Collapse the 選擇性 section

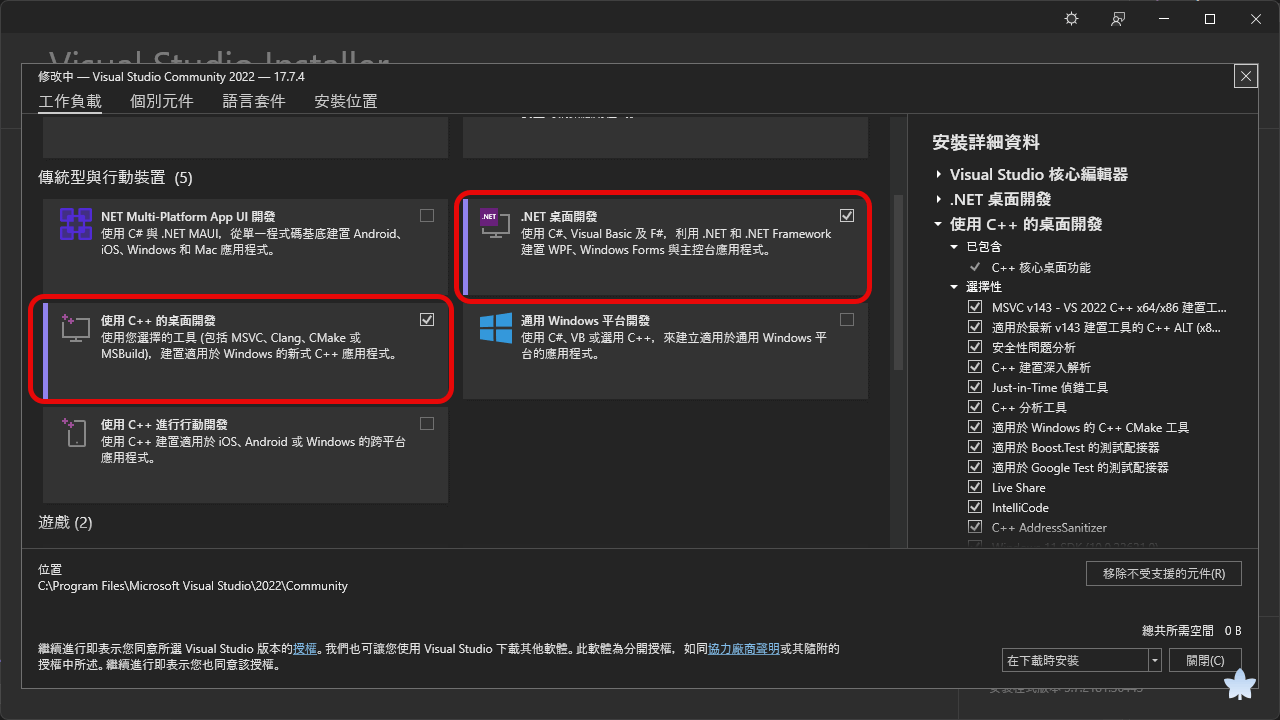coord(955,287)
